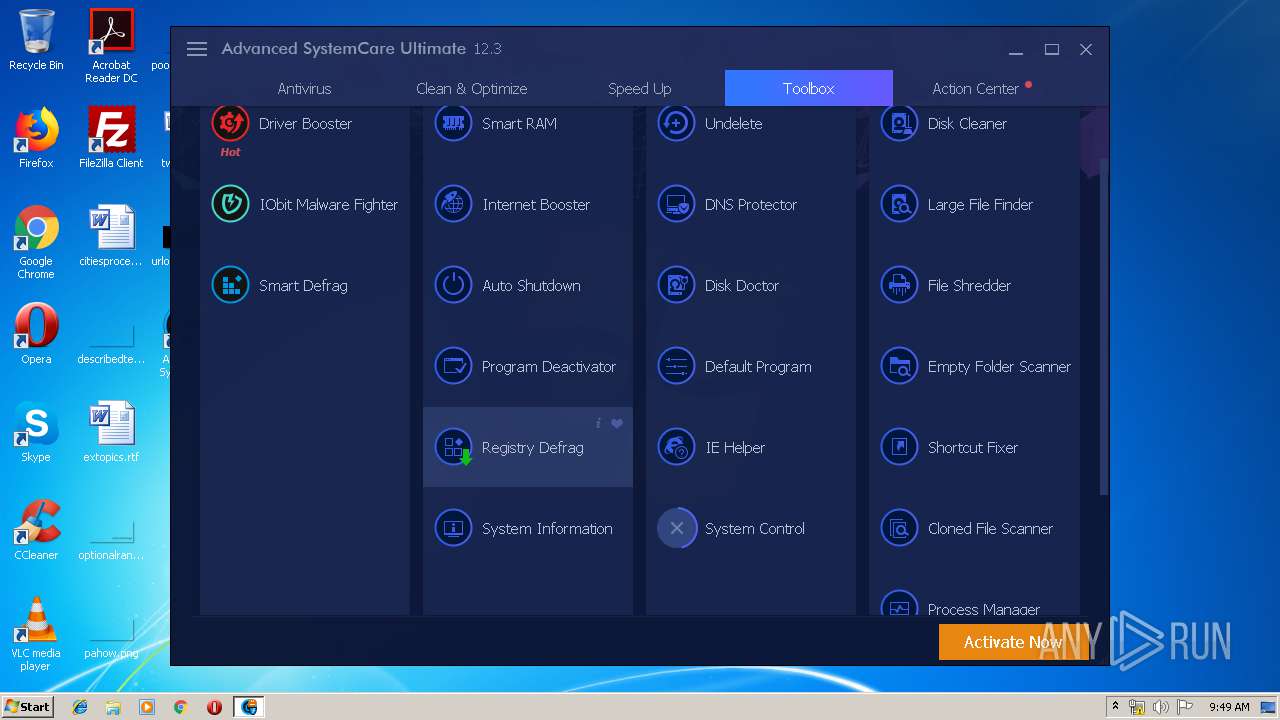Open the Shortcut Fixer icon
Screen dimensions: 1280x720
[x=899, y=447]
